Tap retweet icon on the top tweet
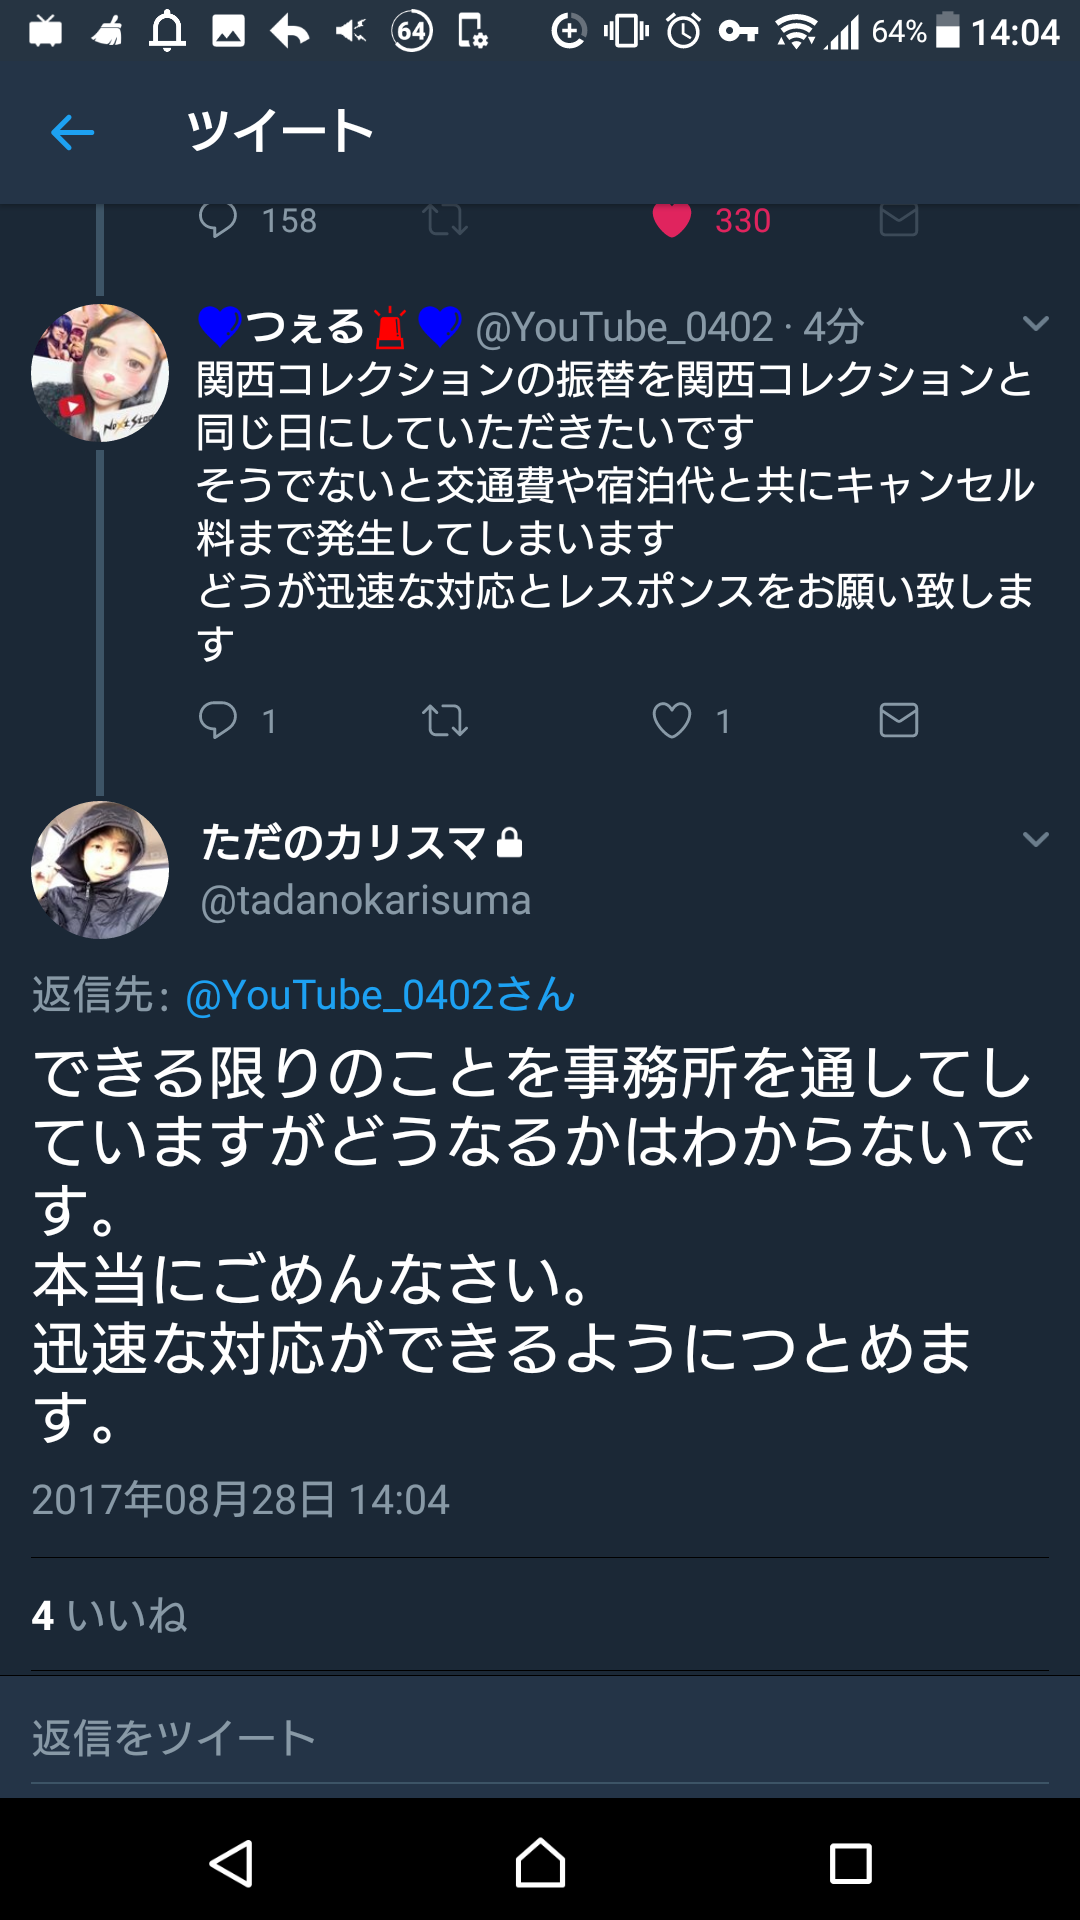 445,221
